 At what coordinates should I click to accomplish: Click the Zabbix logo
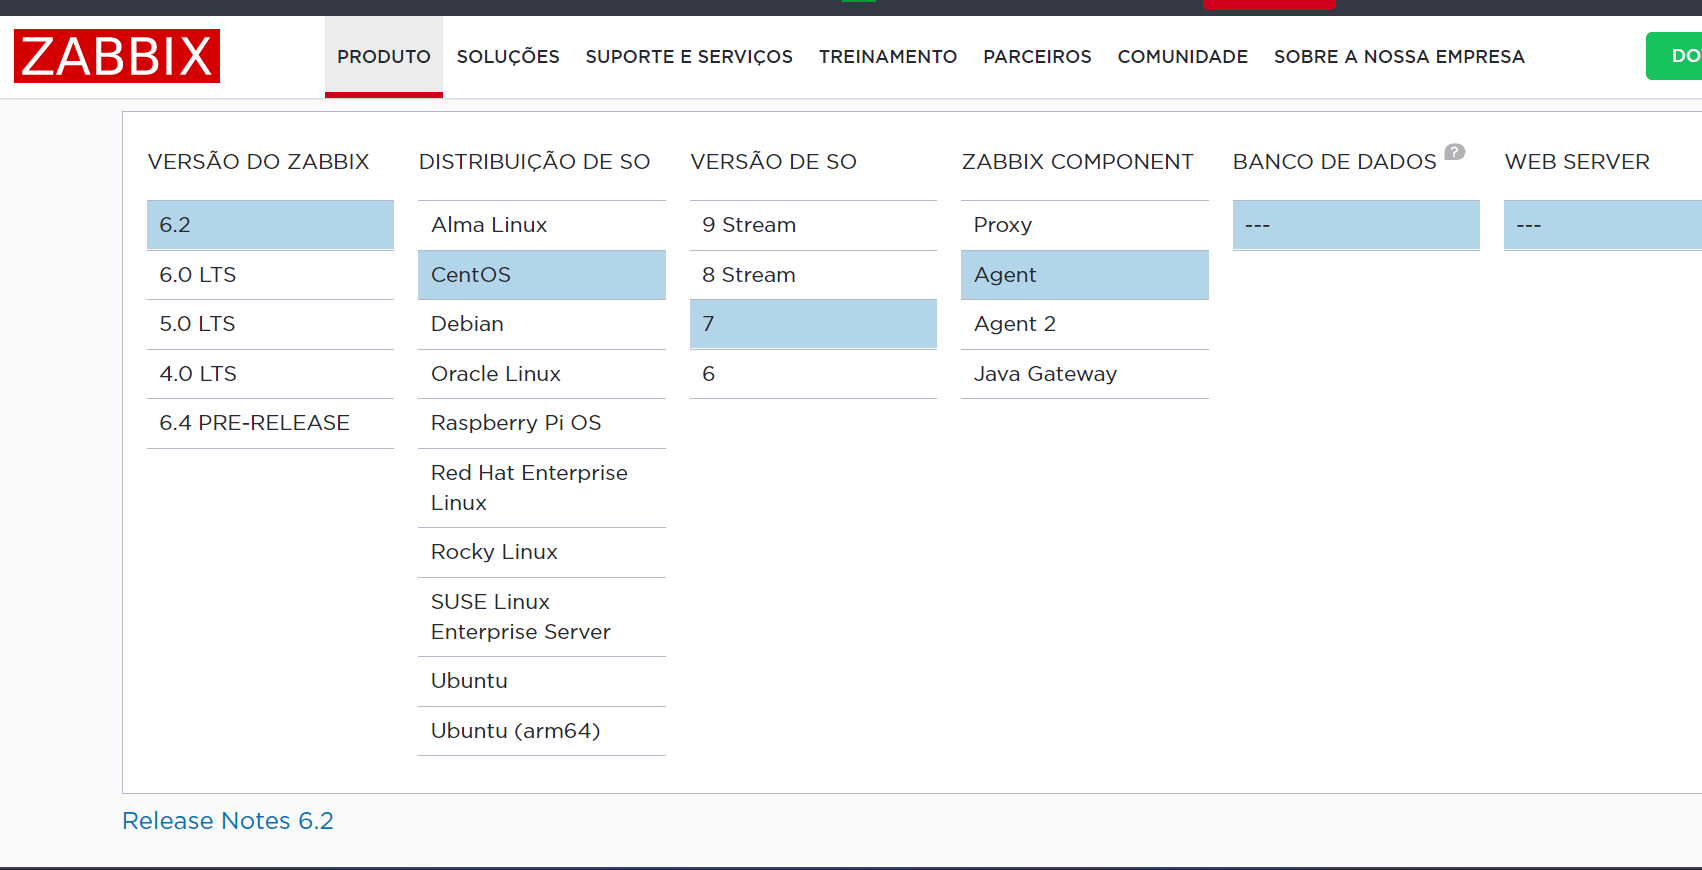click(117, 56)
